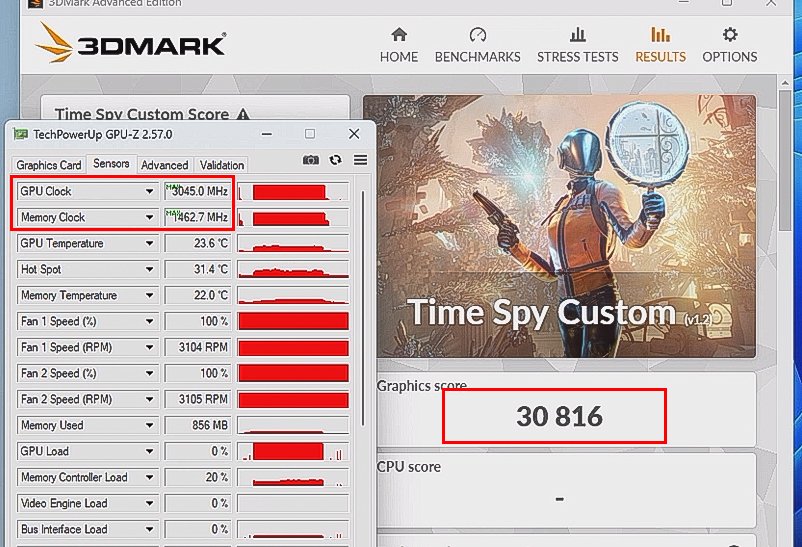Open the Video Engine Load dropdown

(x=149, y=504)
